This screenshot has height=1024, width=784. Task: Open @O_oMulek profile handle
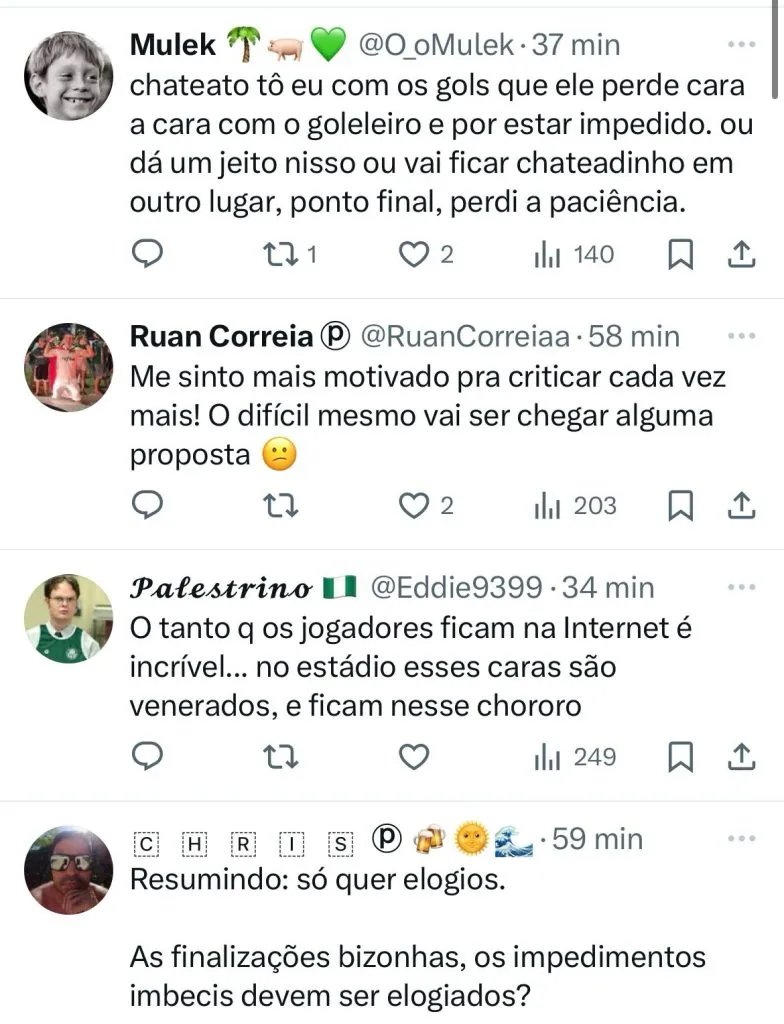click(x=437, y=45)
